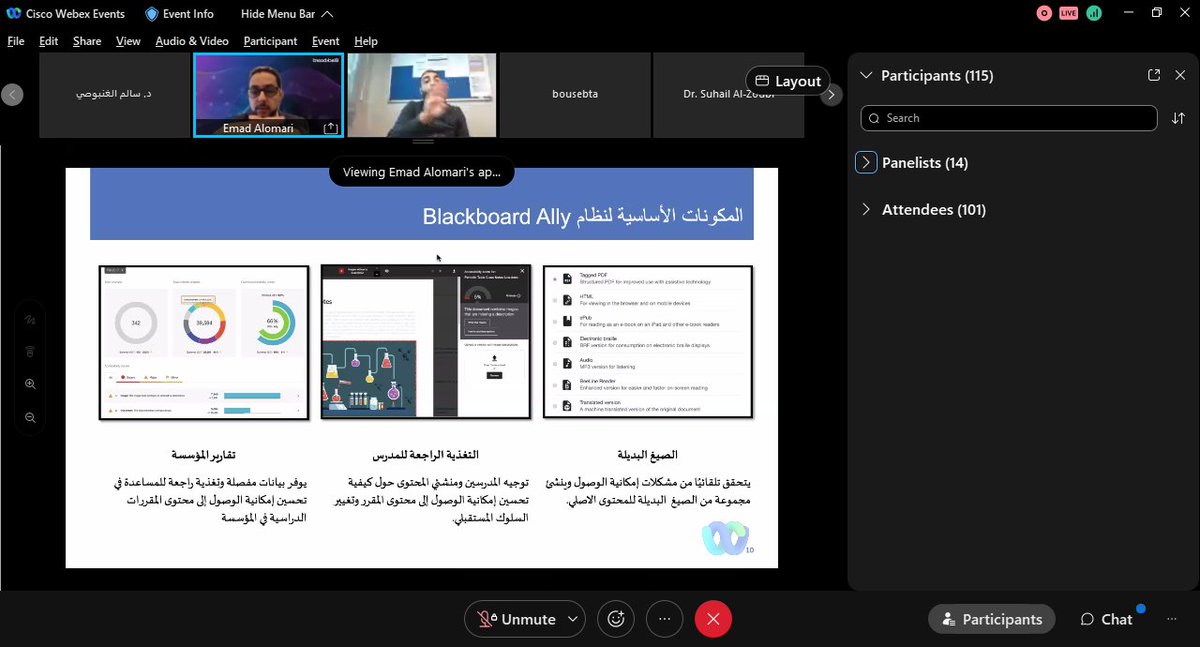The width and height of the screenshot is (1200, 647).
Task: Open the Audio & Video menu
Action: pyautogui.click(x=192, y=41)
